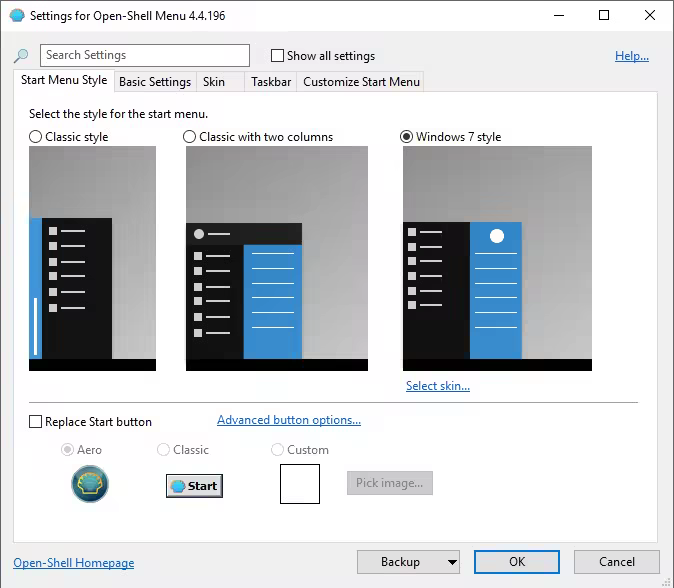This screenshot has width=674, height=588.
Task: Tick the Replace Start button checkbox
Action: 35,422
